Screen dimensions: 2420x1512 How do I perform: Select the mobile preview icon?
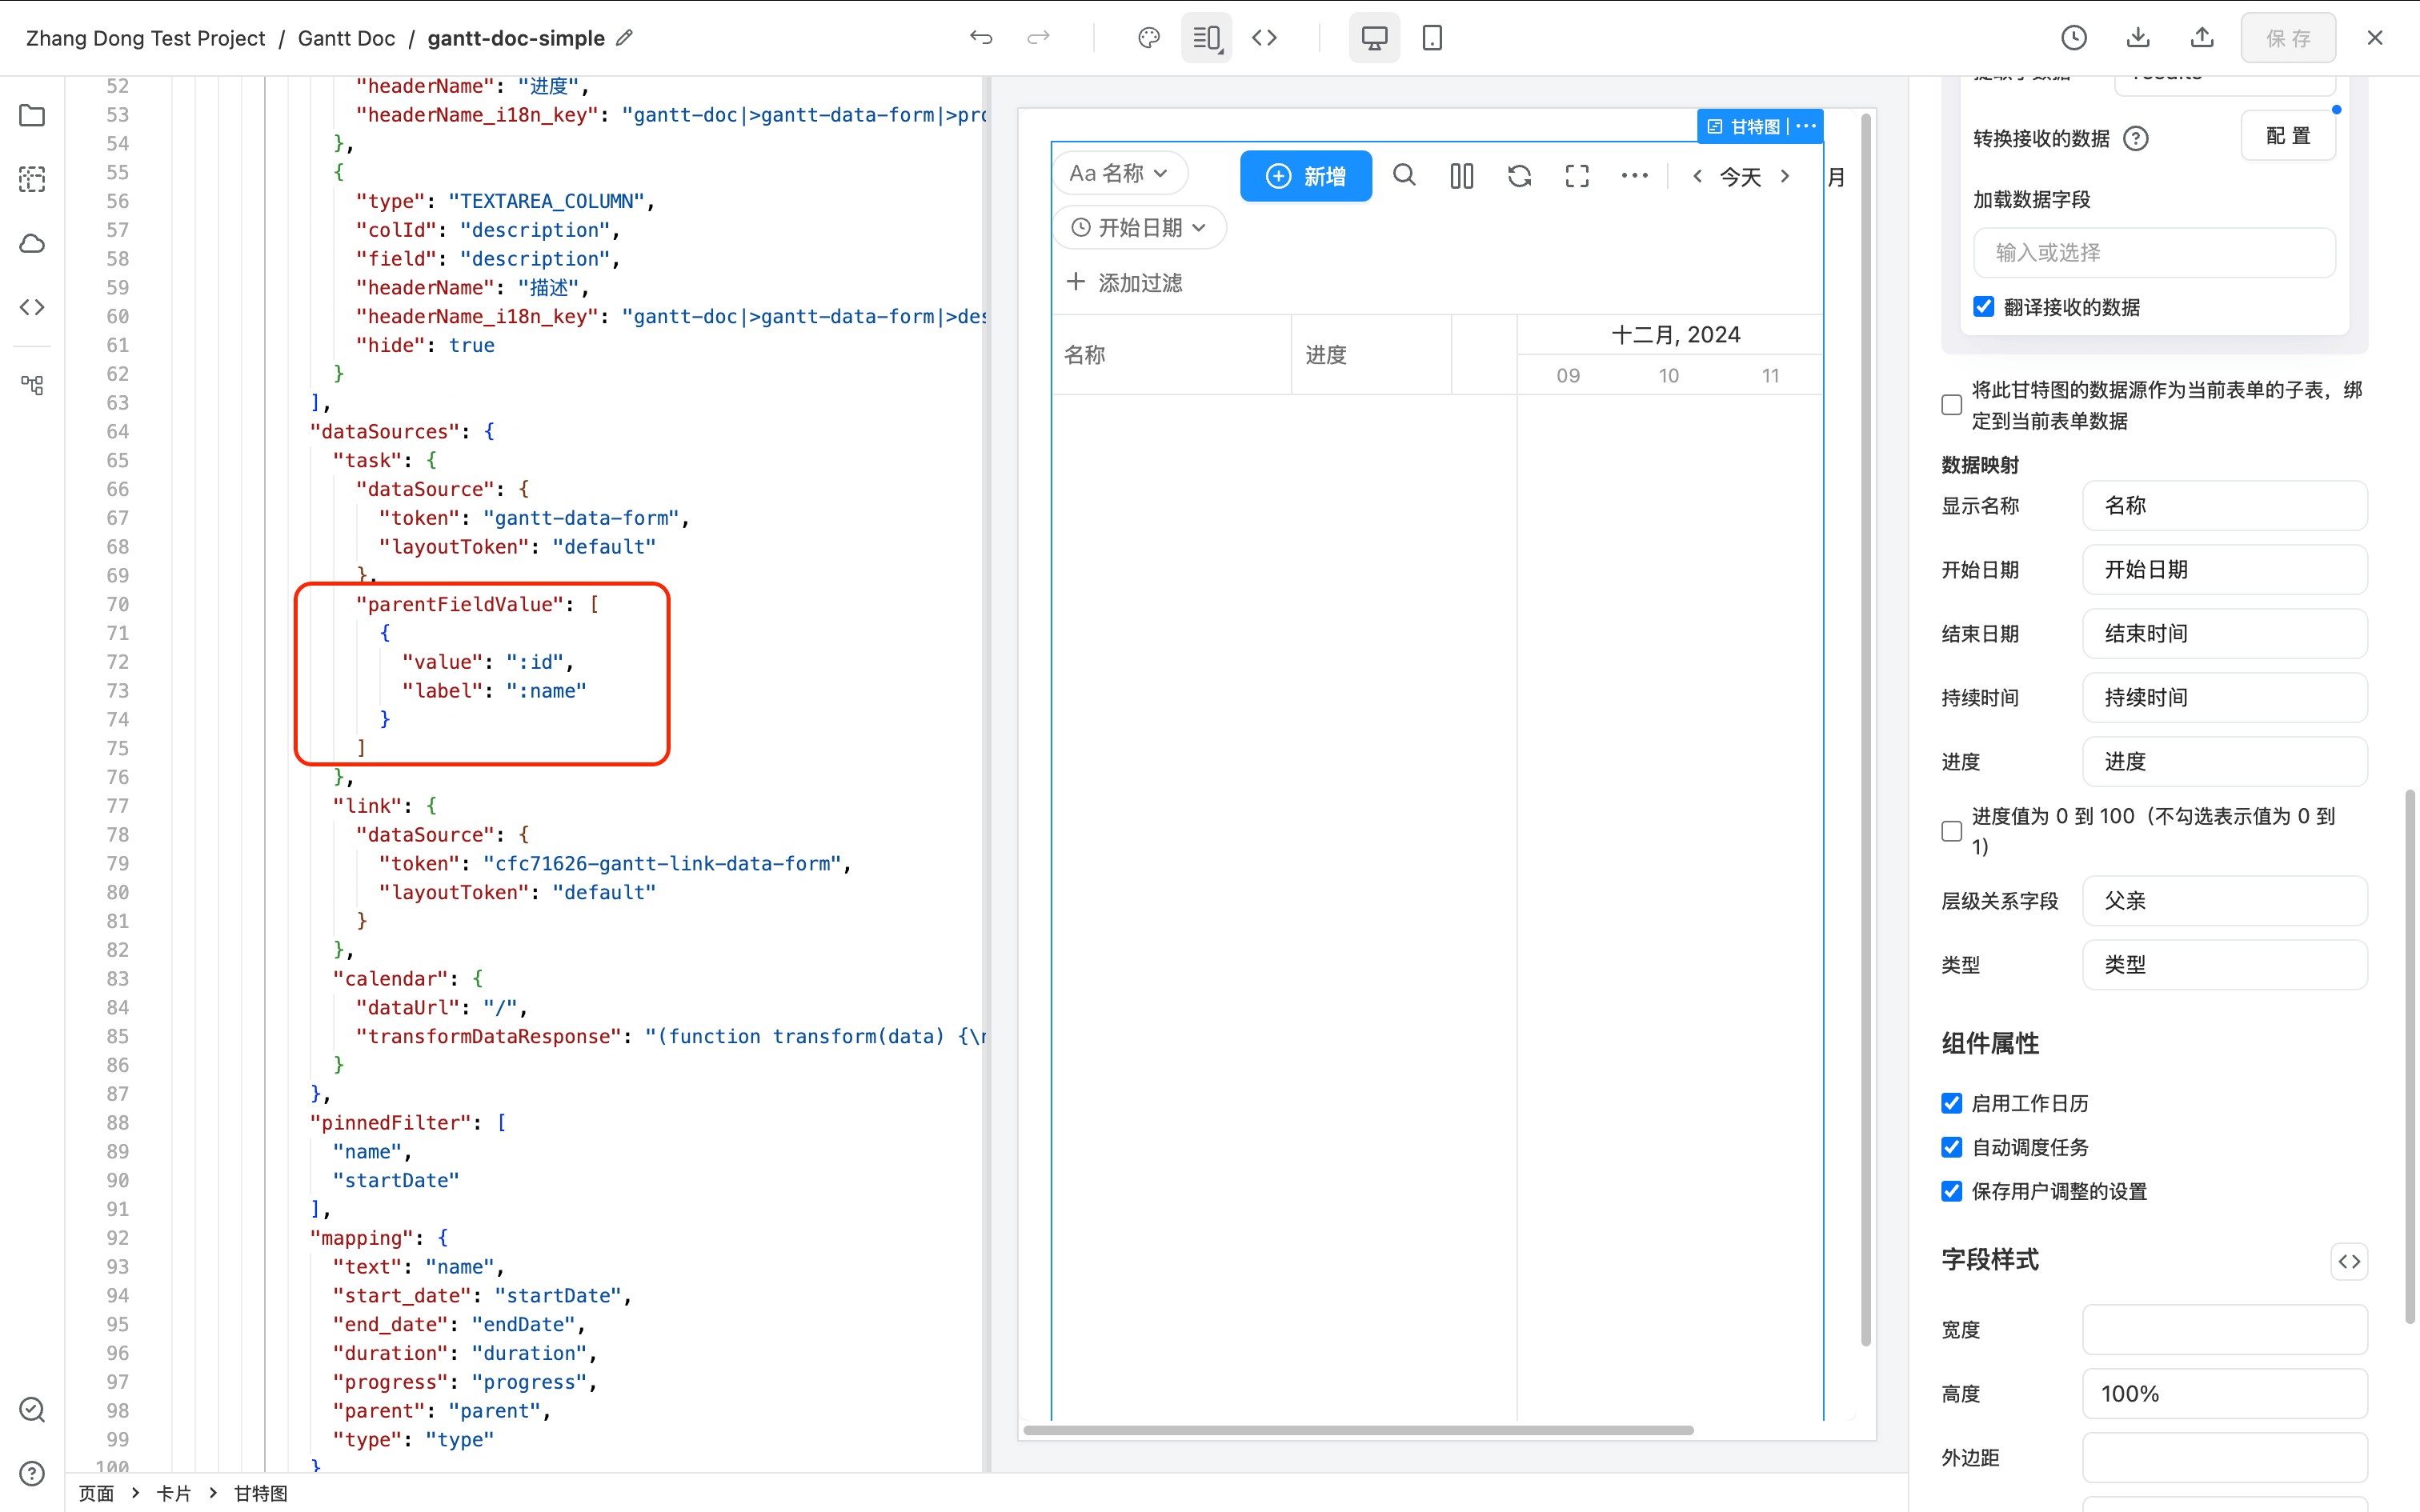click(1432, 38)
